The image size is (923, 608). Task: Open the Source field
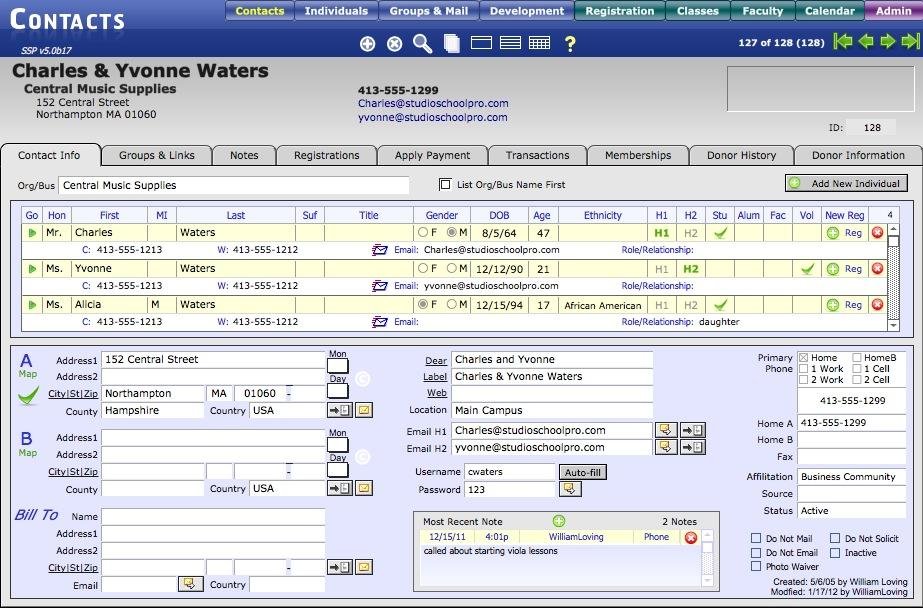click(x=851, y=494)
